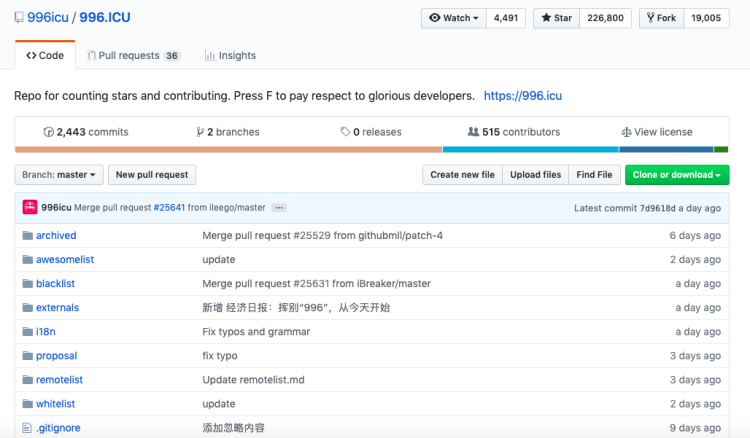Fork the repository
Viewport: 750px width, 438px height.
click(662, 18)
